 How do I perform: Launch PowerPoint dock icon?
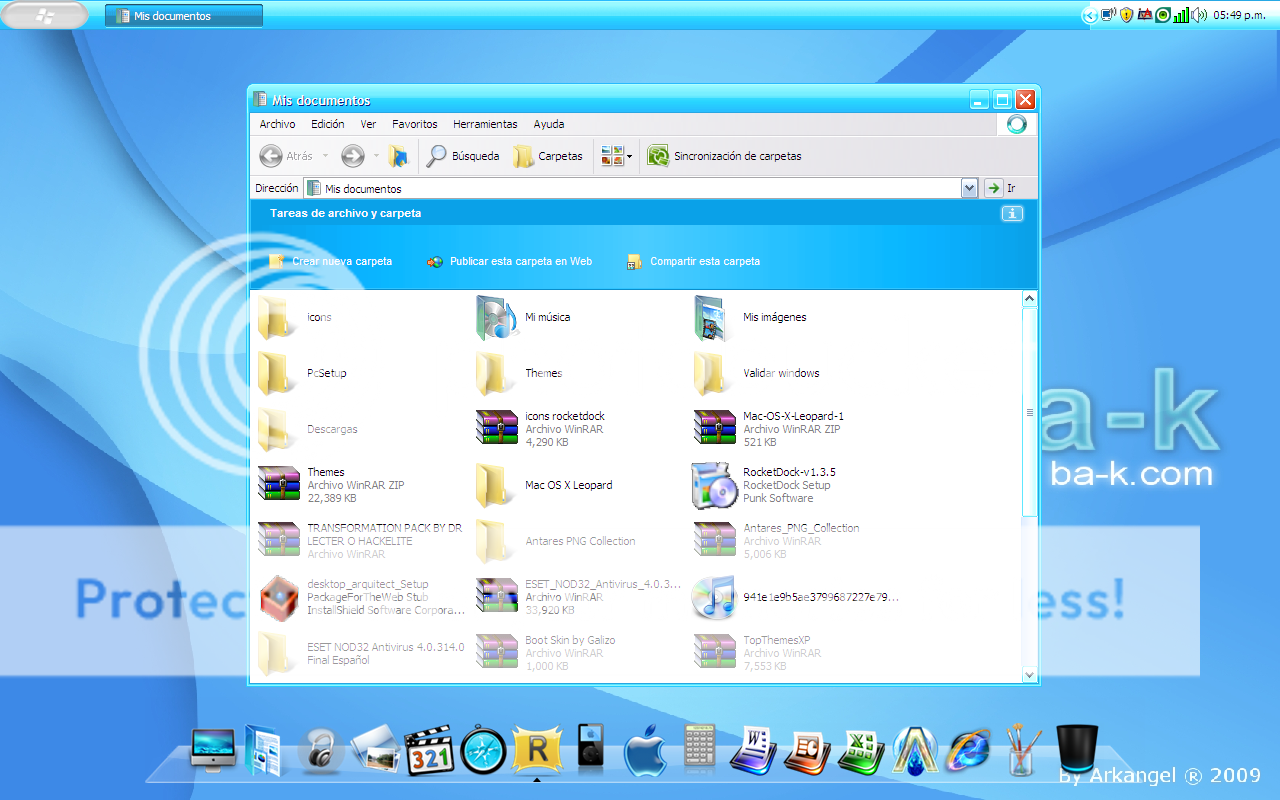click(x=808, y=752)
